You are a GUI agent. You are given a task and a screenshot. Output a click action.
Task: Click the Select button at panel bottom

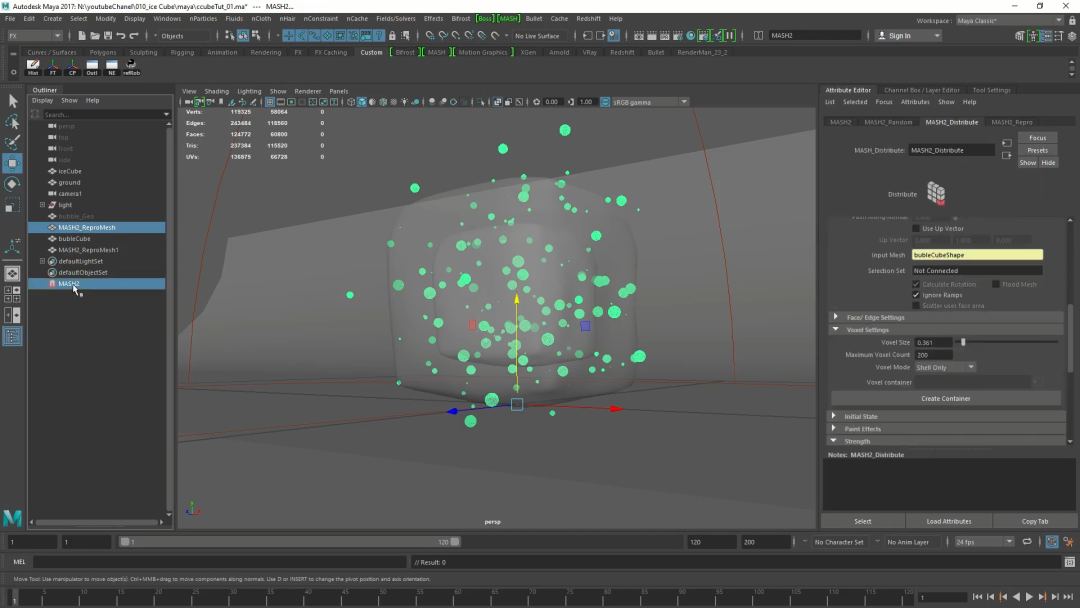coord(862,521)
